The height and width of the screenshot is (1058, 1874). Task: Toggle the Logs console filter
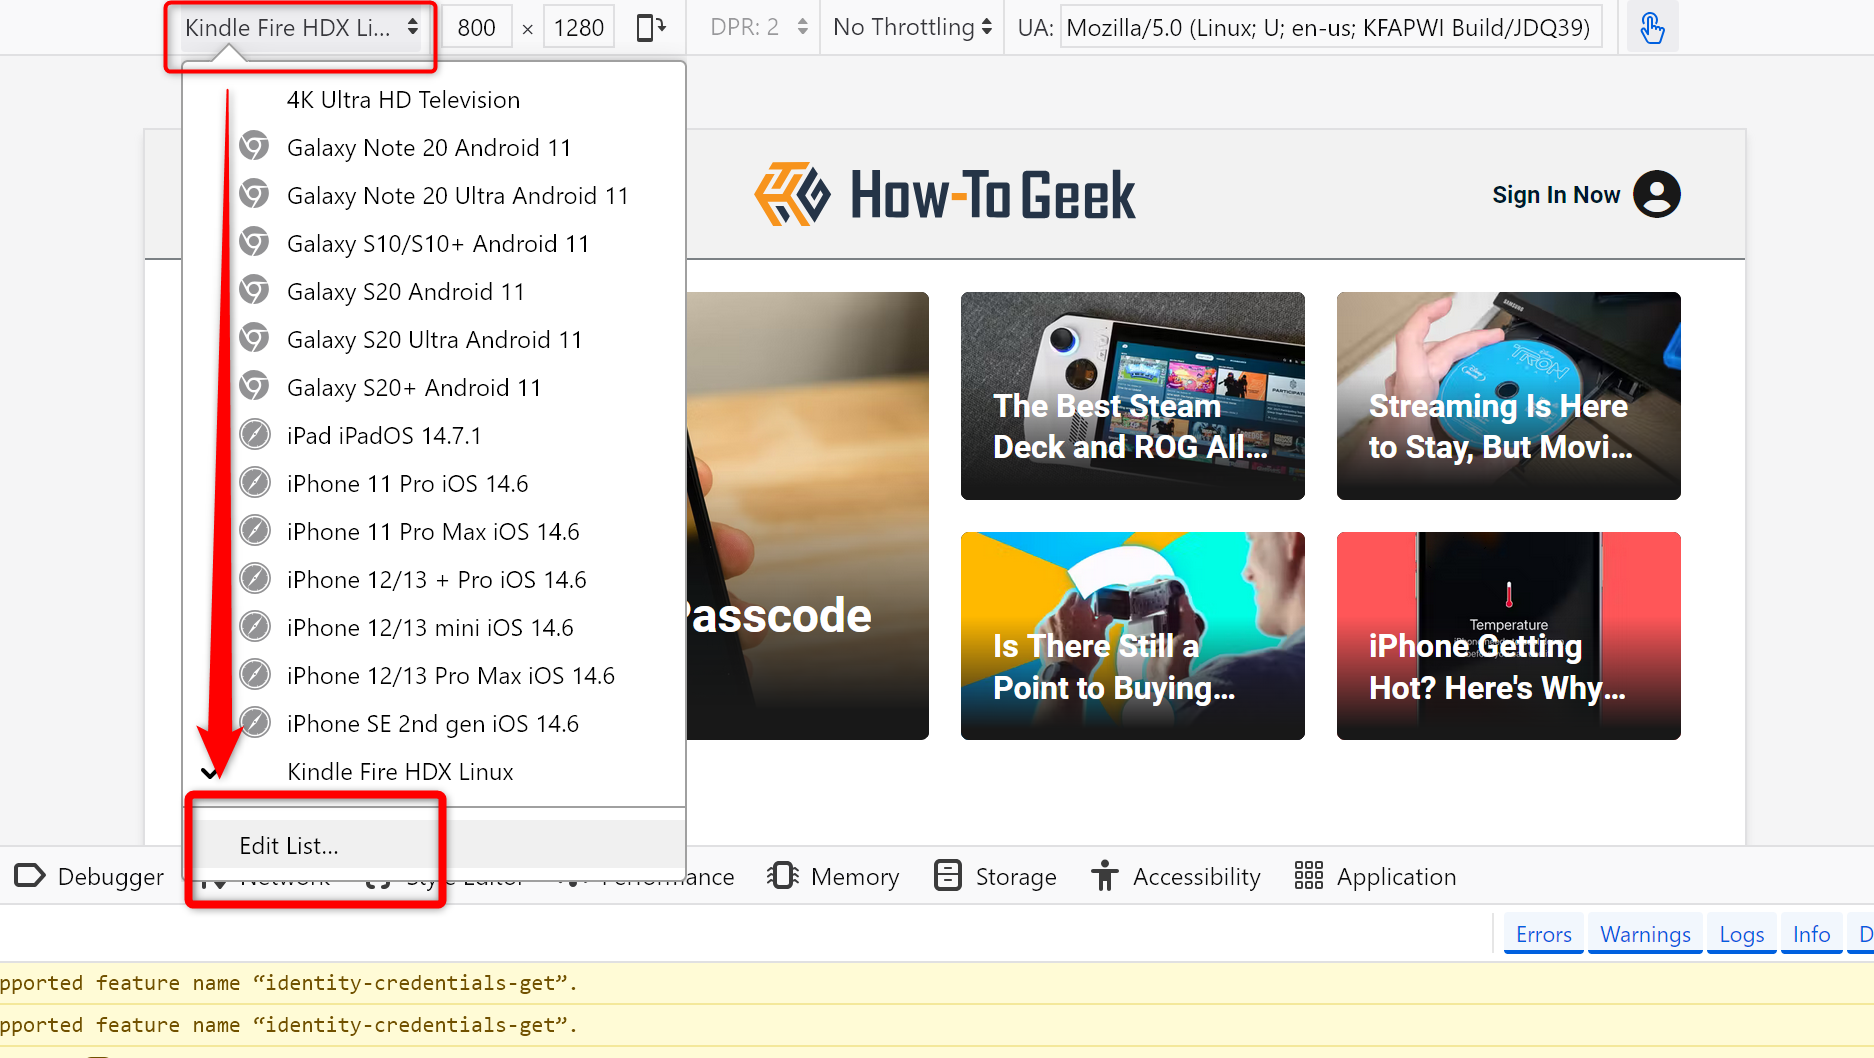click(x=1741, y=934)
